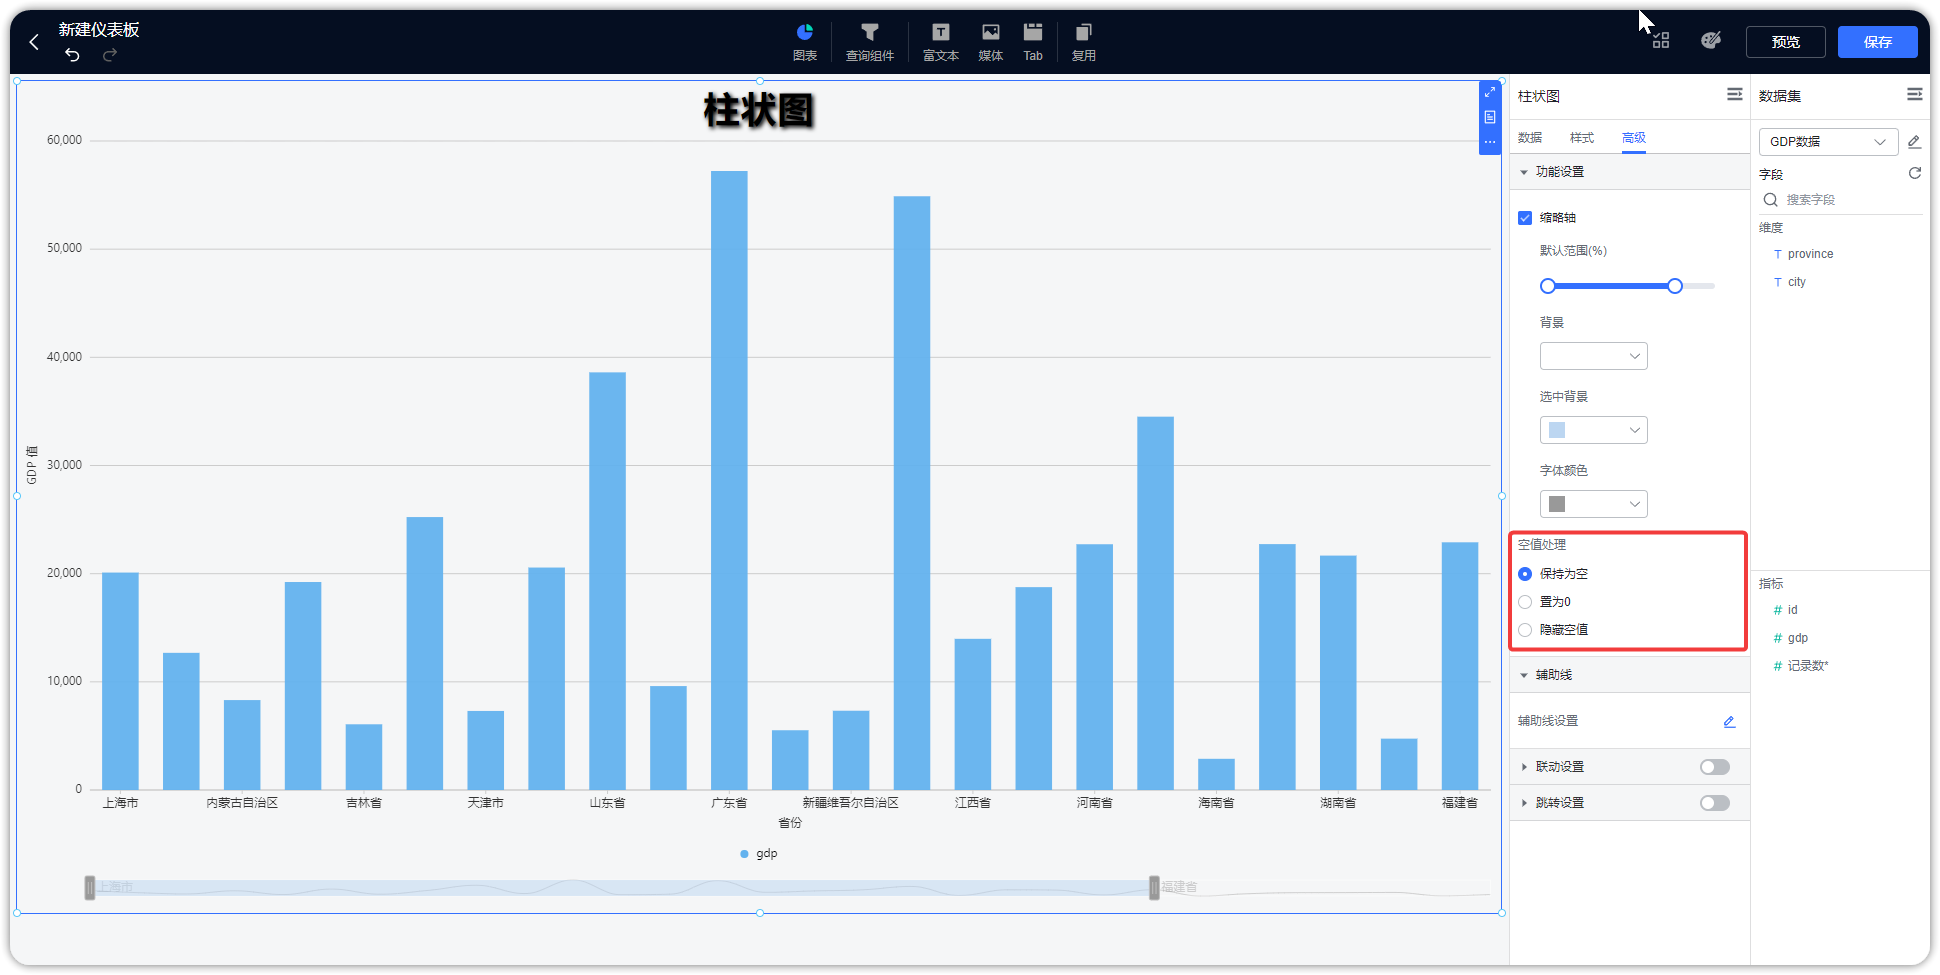Select the 隐藏空值 radio option
1940x975 pixels.
[1525, 630]
